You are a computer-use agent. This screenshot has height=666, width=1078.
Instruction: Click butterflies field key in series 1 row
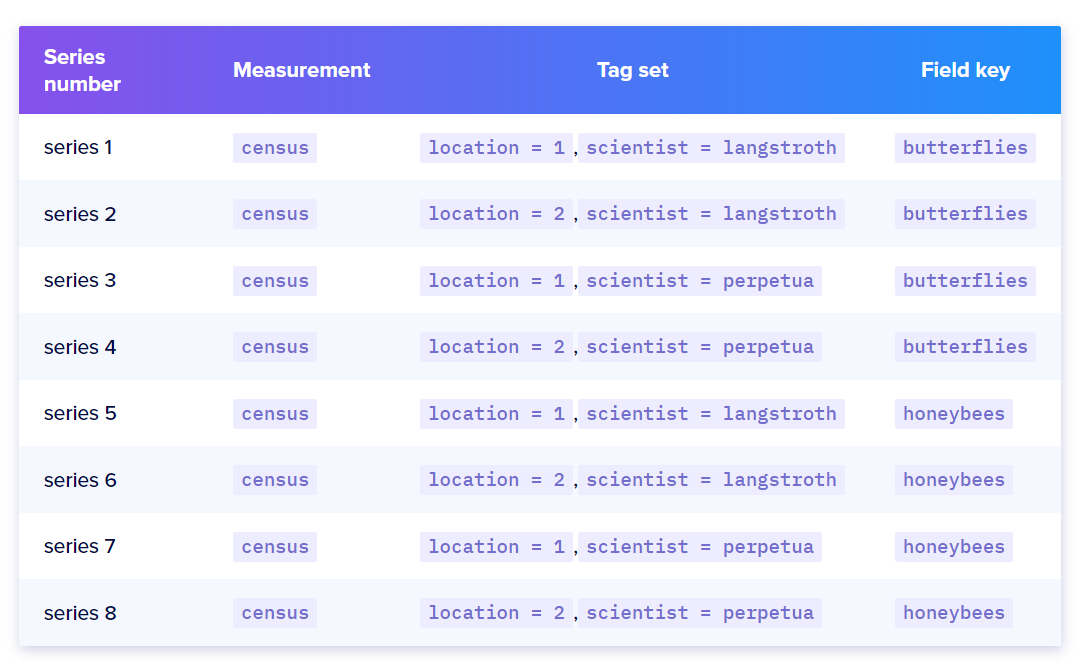click(965, 148)
